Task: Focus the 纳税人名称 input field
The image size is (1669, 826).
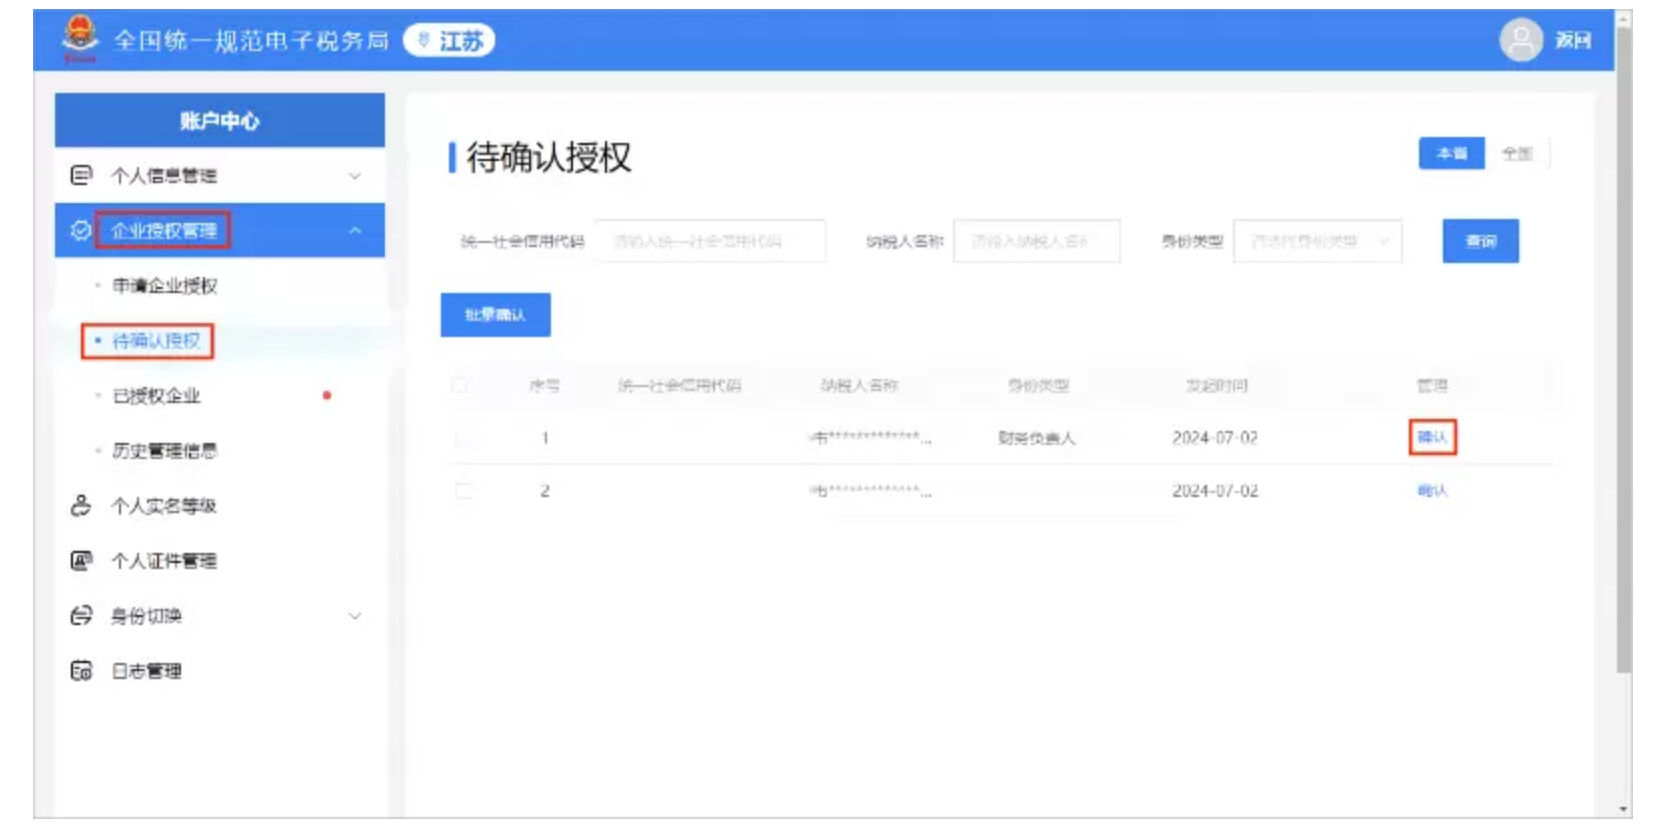Action: pyautogui.click(x=1036, y=241)
